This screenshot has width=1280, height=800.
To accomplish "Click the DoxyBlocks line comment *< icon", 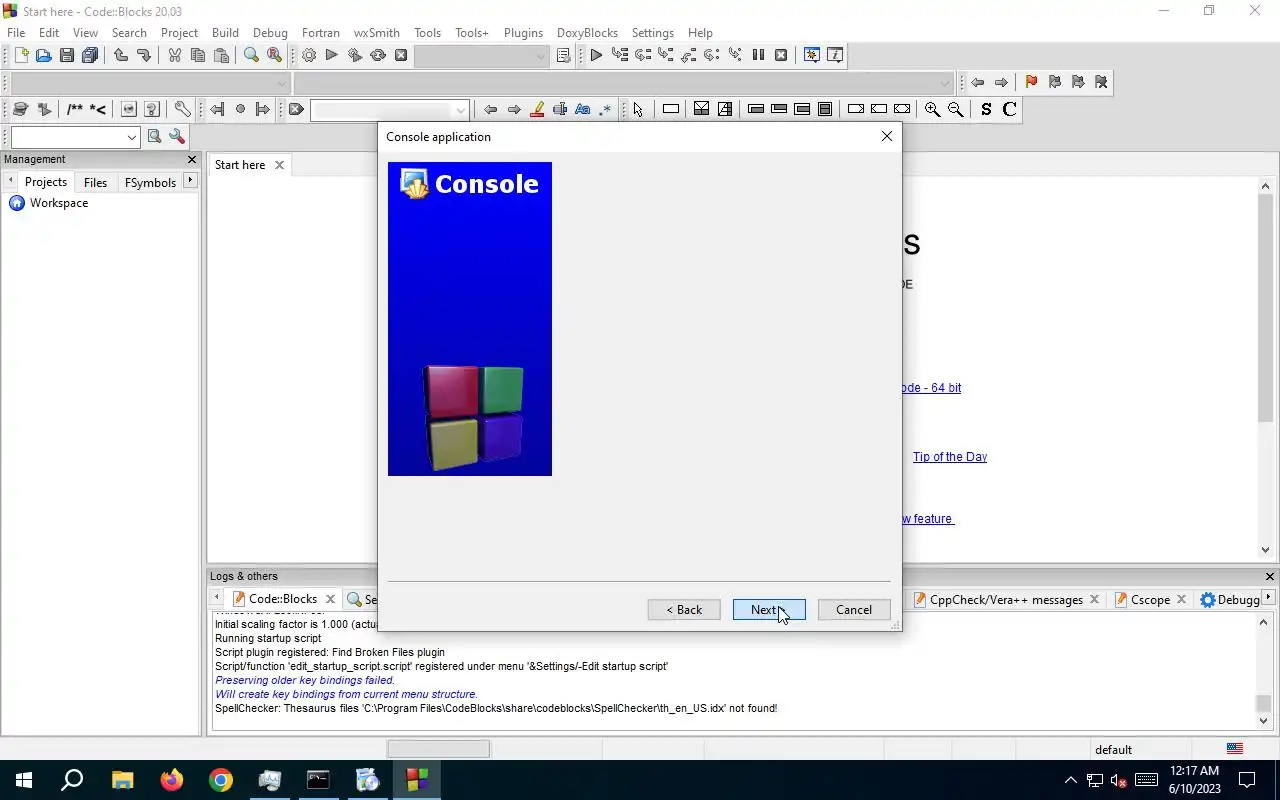I will tap(98, 110).
